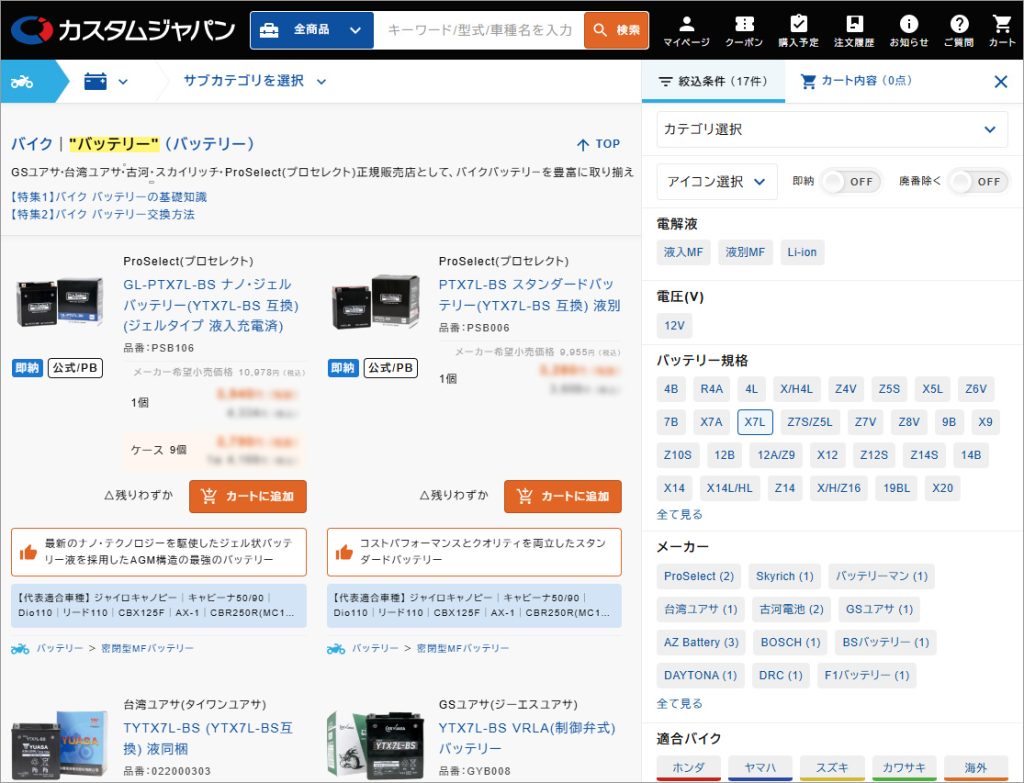
Task: Toggle the 液別MF electrolyte filter
Action: pos(745,252)
